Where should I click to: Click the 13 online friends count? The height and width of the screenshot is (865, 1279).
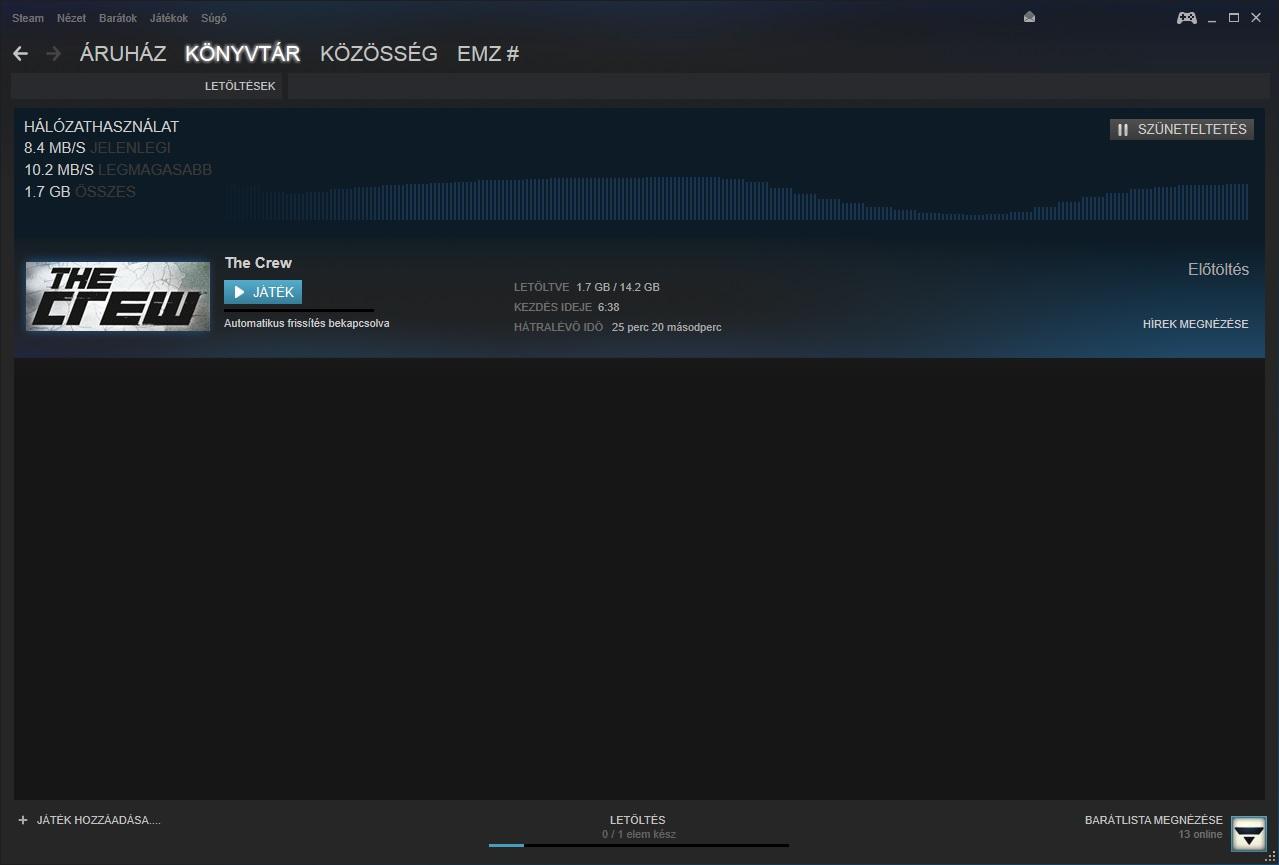pos(1200,834)
